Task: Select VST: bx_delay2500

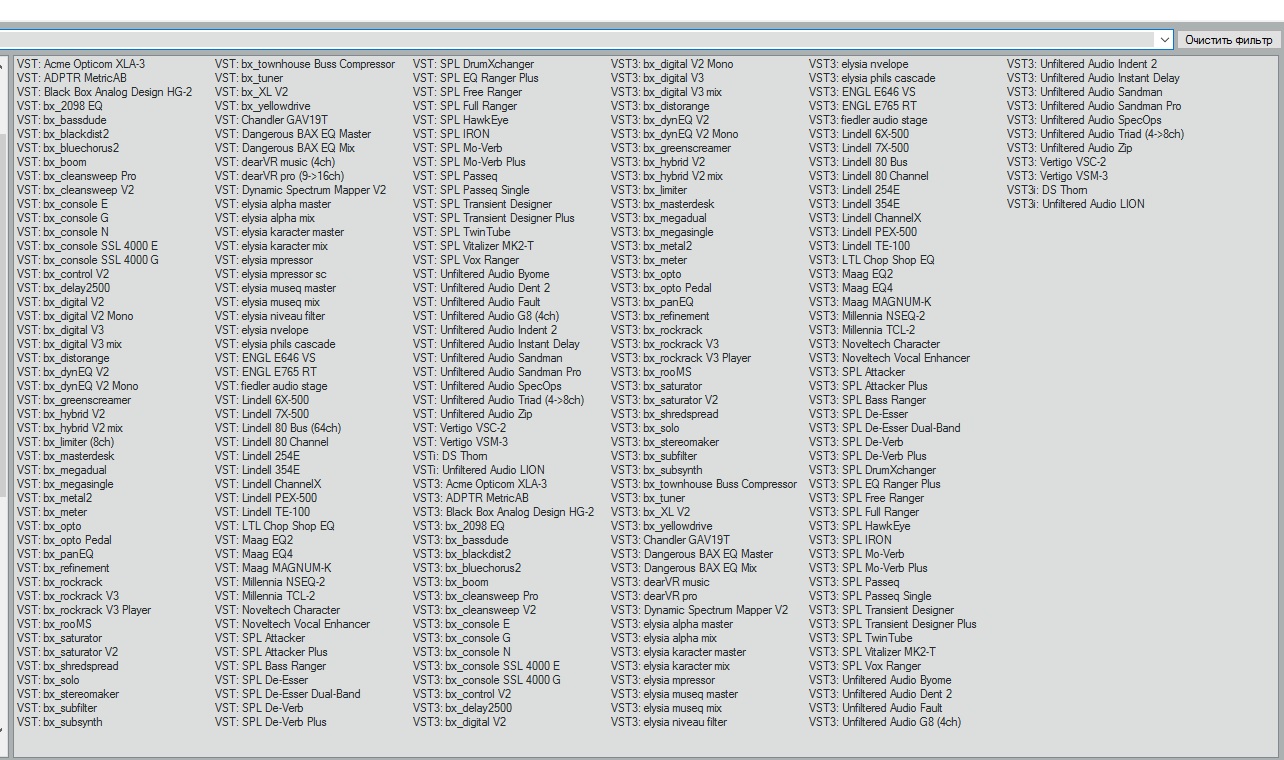Action: (x=64, y=288)
